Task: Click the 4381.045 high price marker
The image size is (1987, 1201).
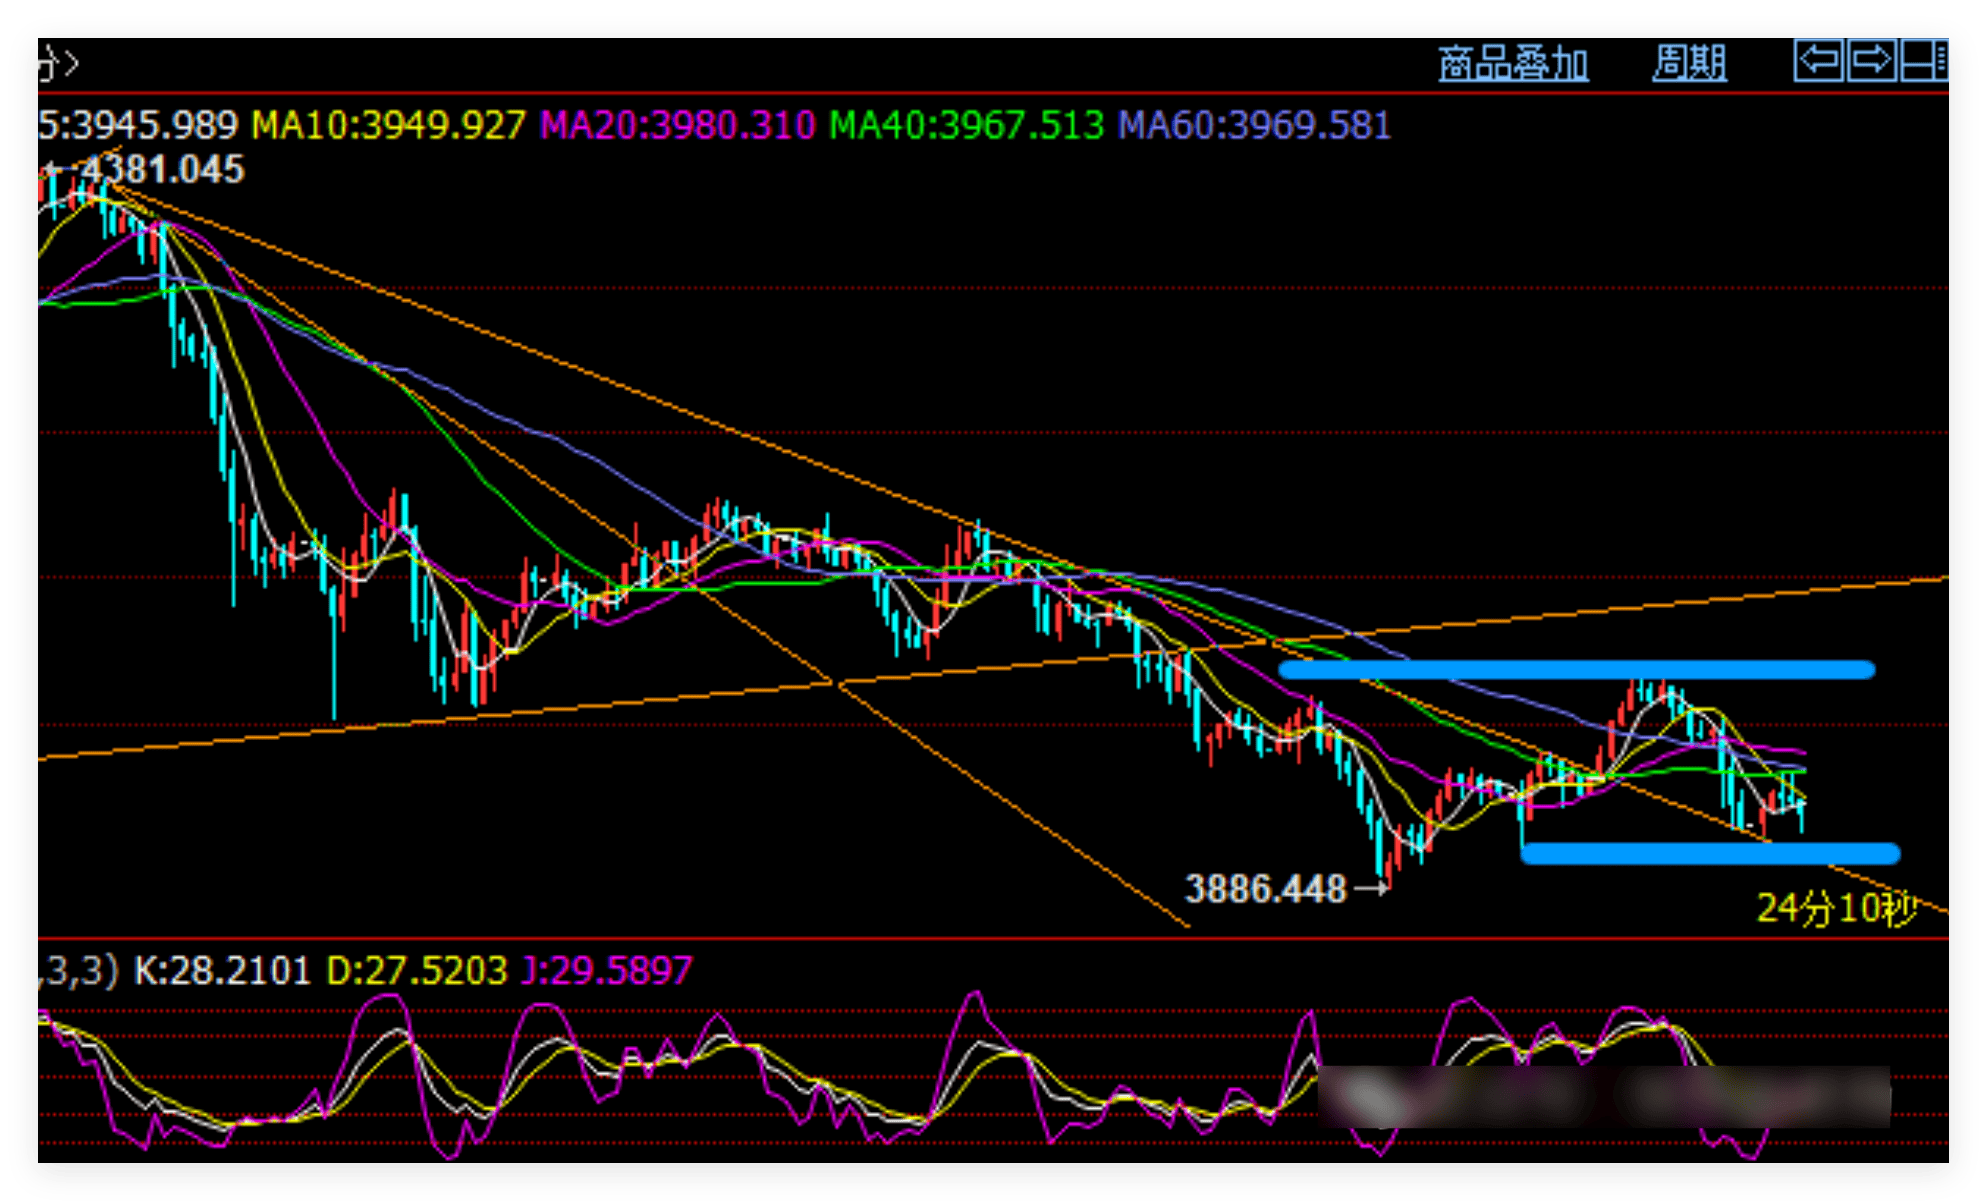Action: [x=162, y=170]
